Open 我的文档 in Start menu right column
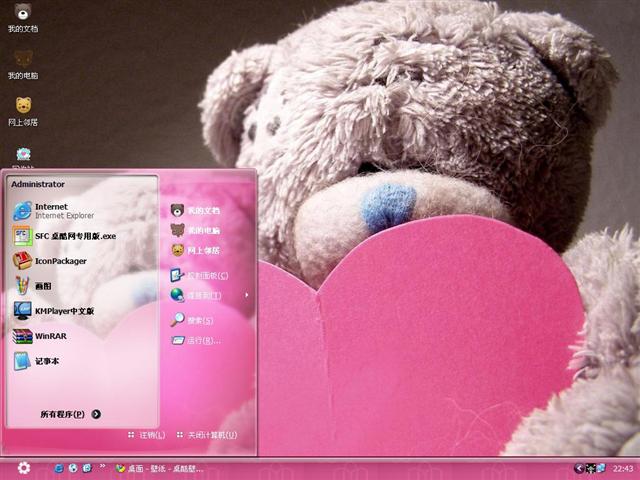 pyautogui.click(x=195, y=211)
